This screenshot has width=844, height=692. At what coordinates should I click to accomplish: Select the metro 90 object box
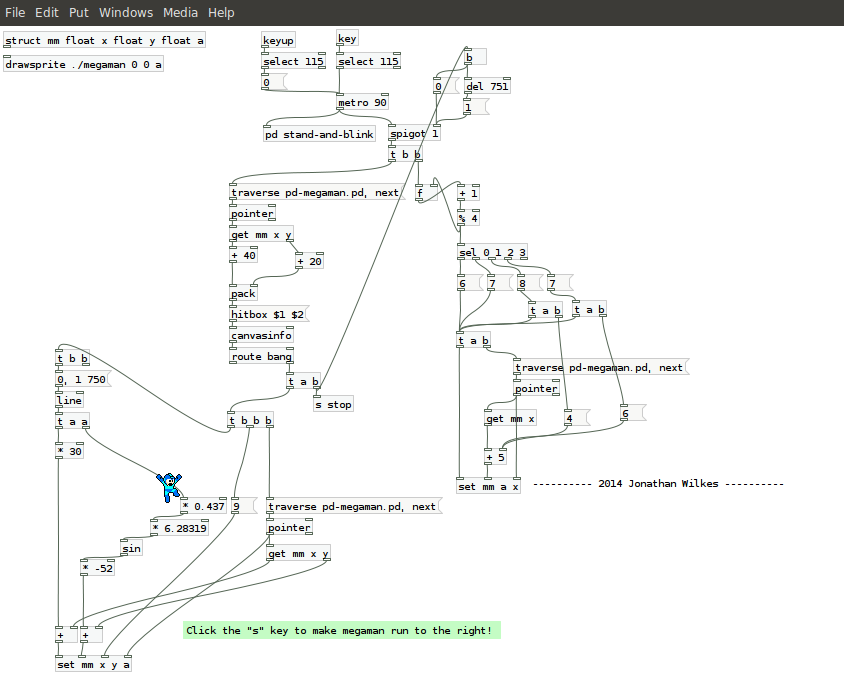pos(363,103)
